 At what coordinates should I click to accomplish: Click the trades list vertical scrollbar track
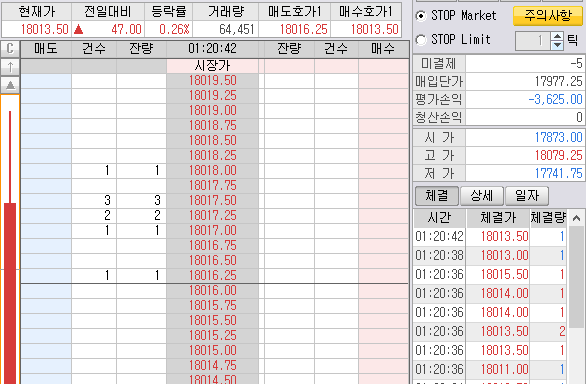[576, 305]
